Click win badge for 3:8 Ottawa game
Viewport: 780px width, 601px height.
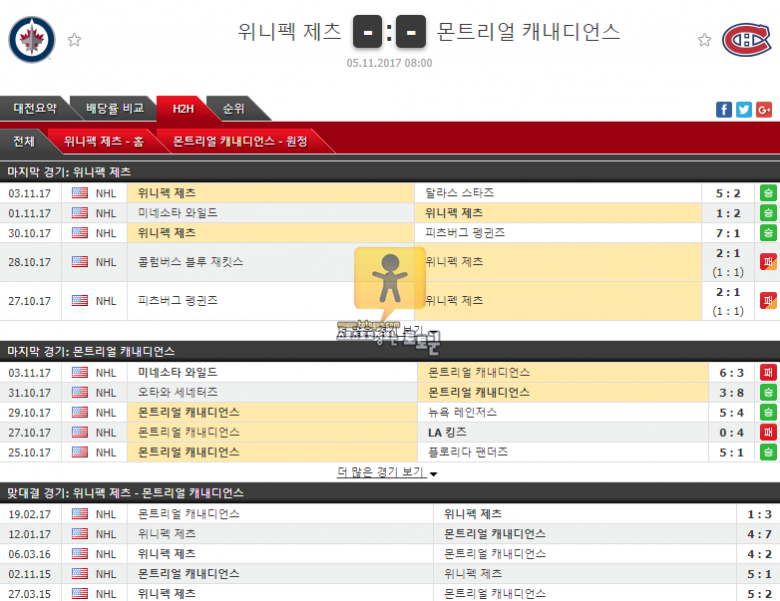[x=768, y=393]
